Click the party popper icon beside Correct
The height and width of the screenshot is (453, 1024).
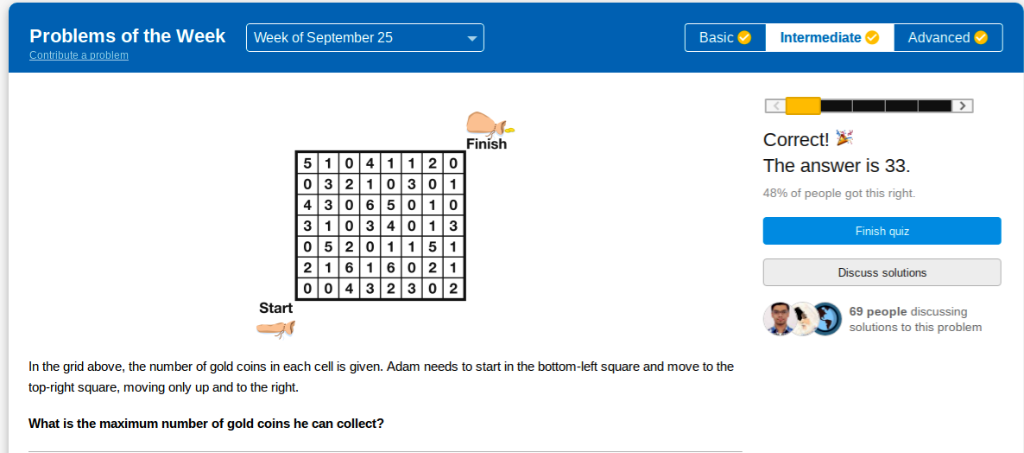click(845, 138)
